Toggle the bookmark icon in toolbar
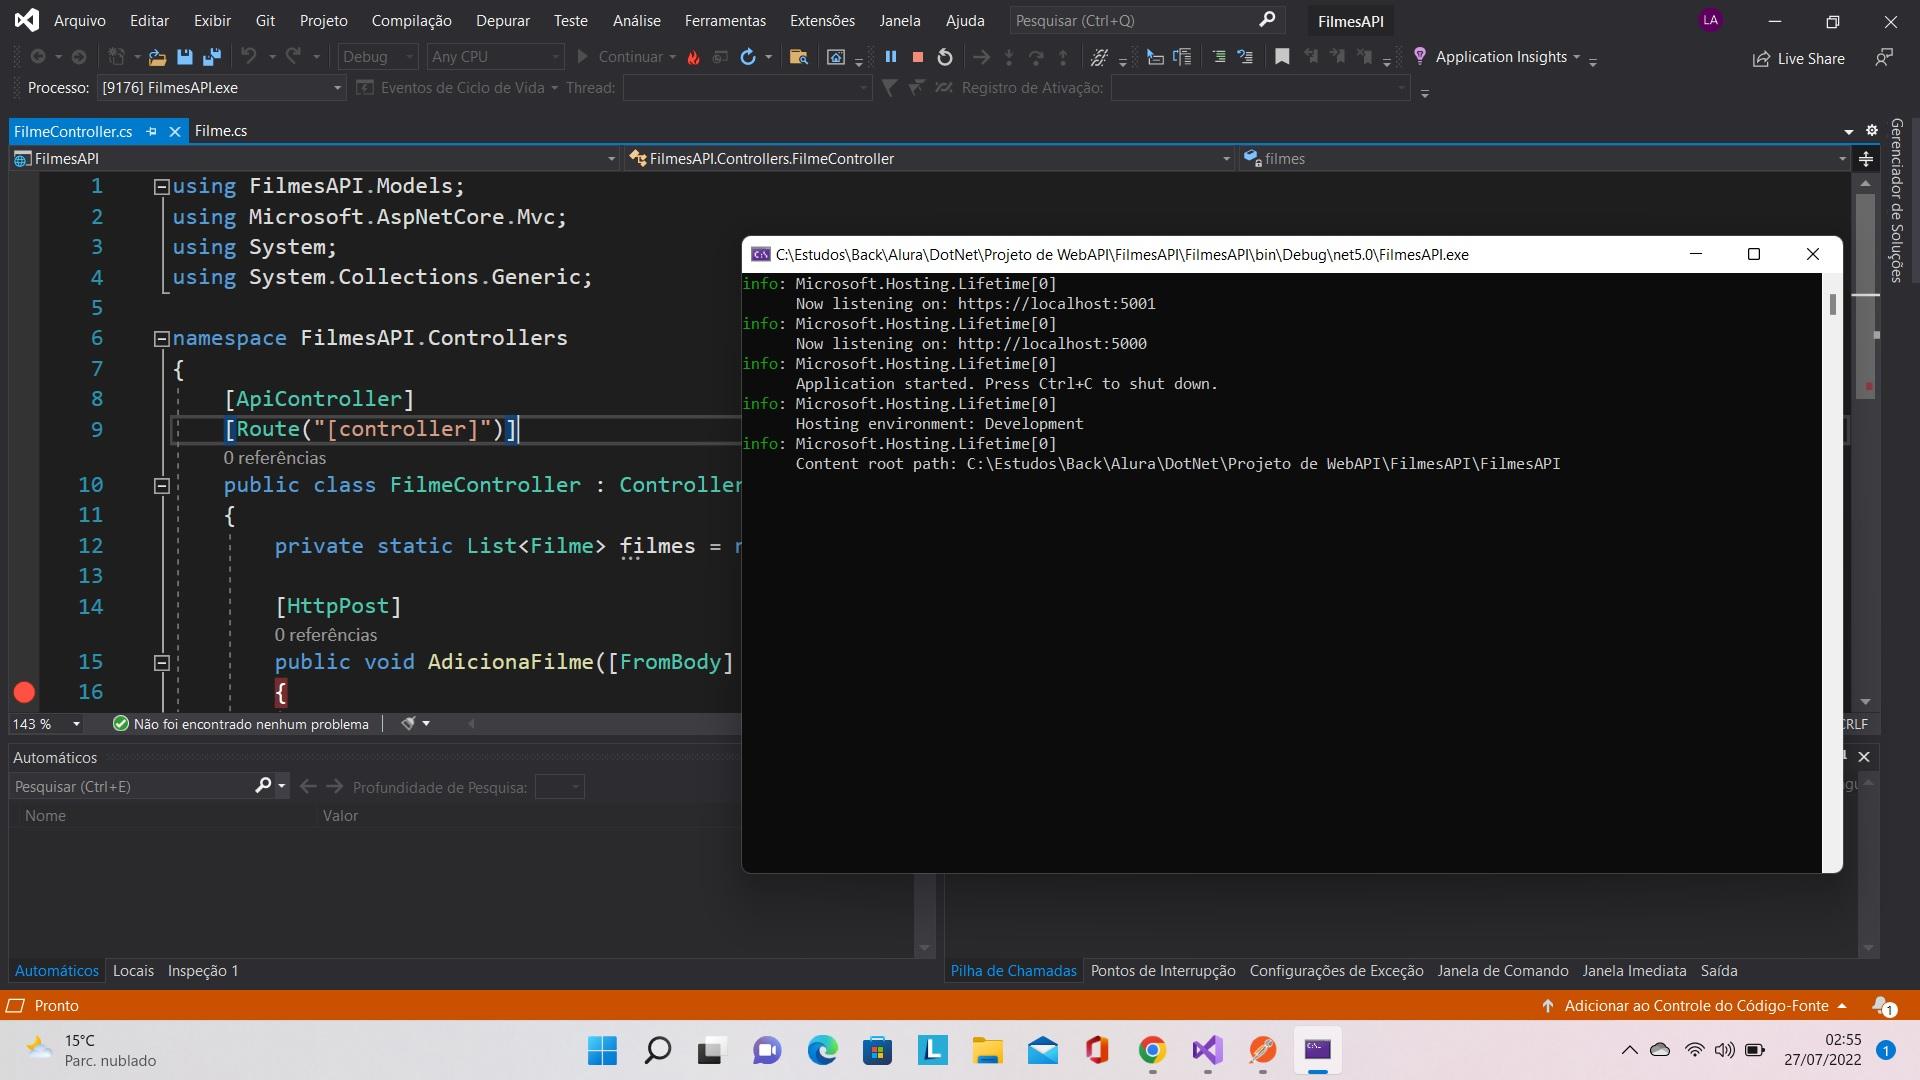Image resolution: width=1920 pixels, height=1080 pixels. 1281,57
